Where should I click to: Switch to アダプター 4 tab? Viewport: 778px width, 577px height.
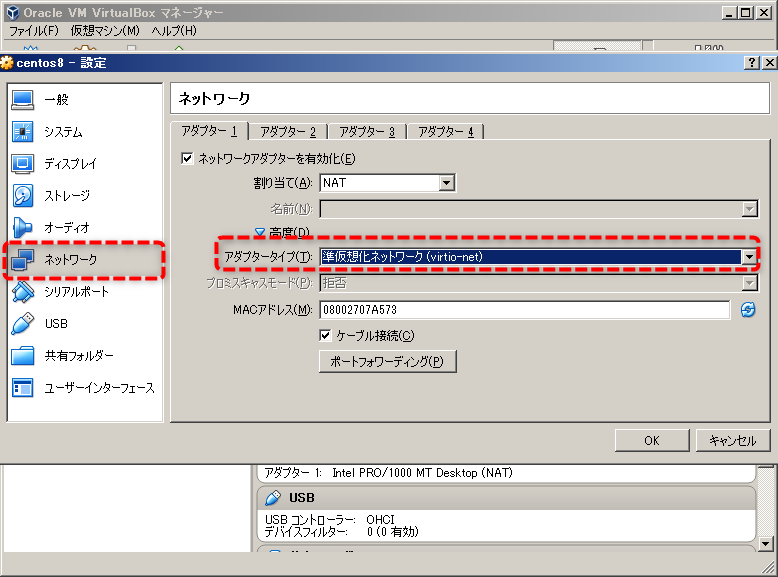tap(446, 131)
